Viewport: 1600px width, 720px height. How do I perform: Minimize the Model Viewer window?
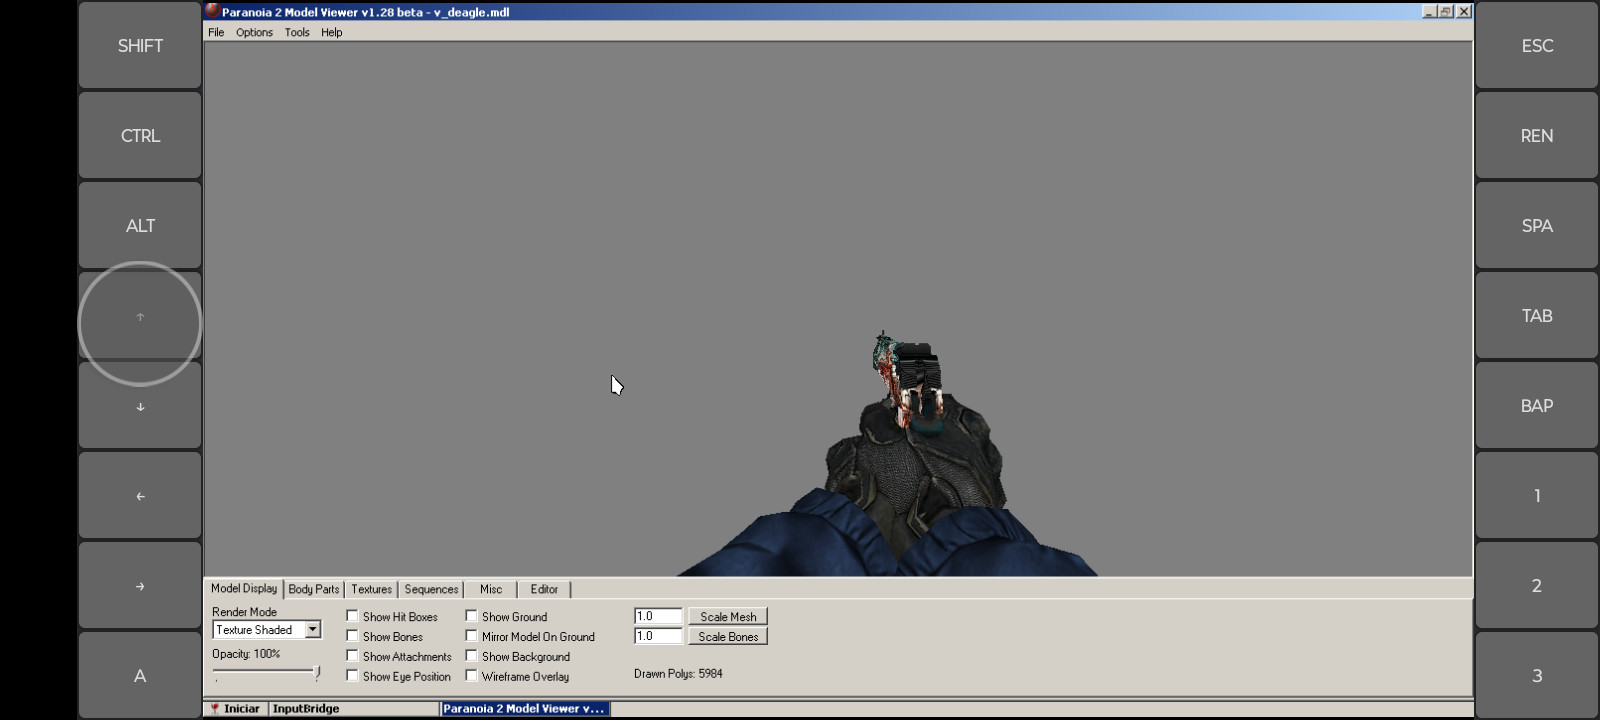1430,11
